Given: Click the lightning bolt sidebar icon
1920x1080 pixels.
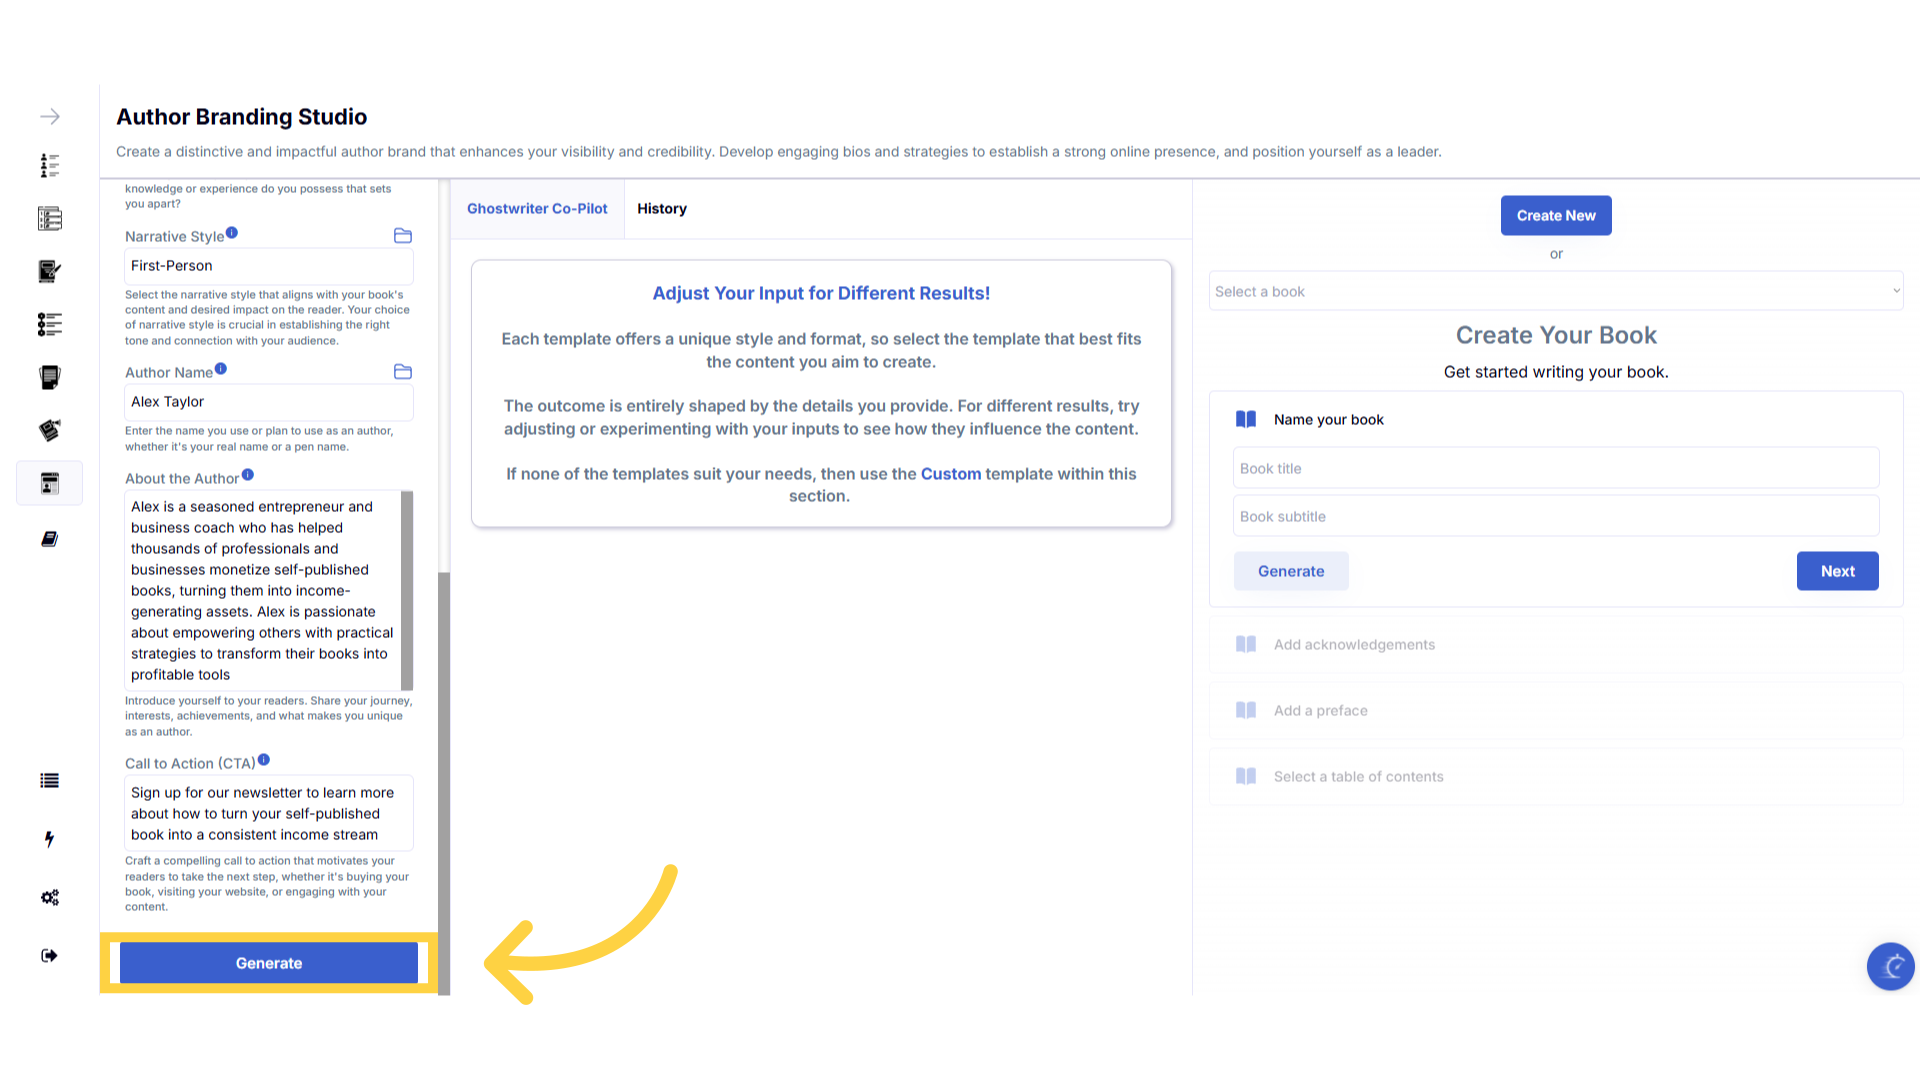Looking at the screenshot, I should point(49,839).
